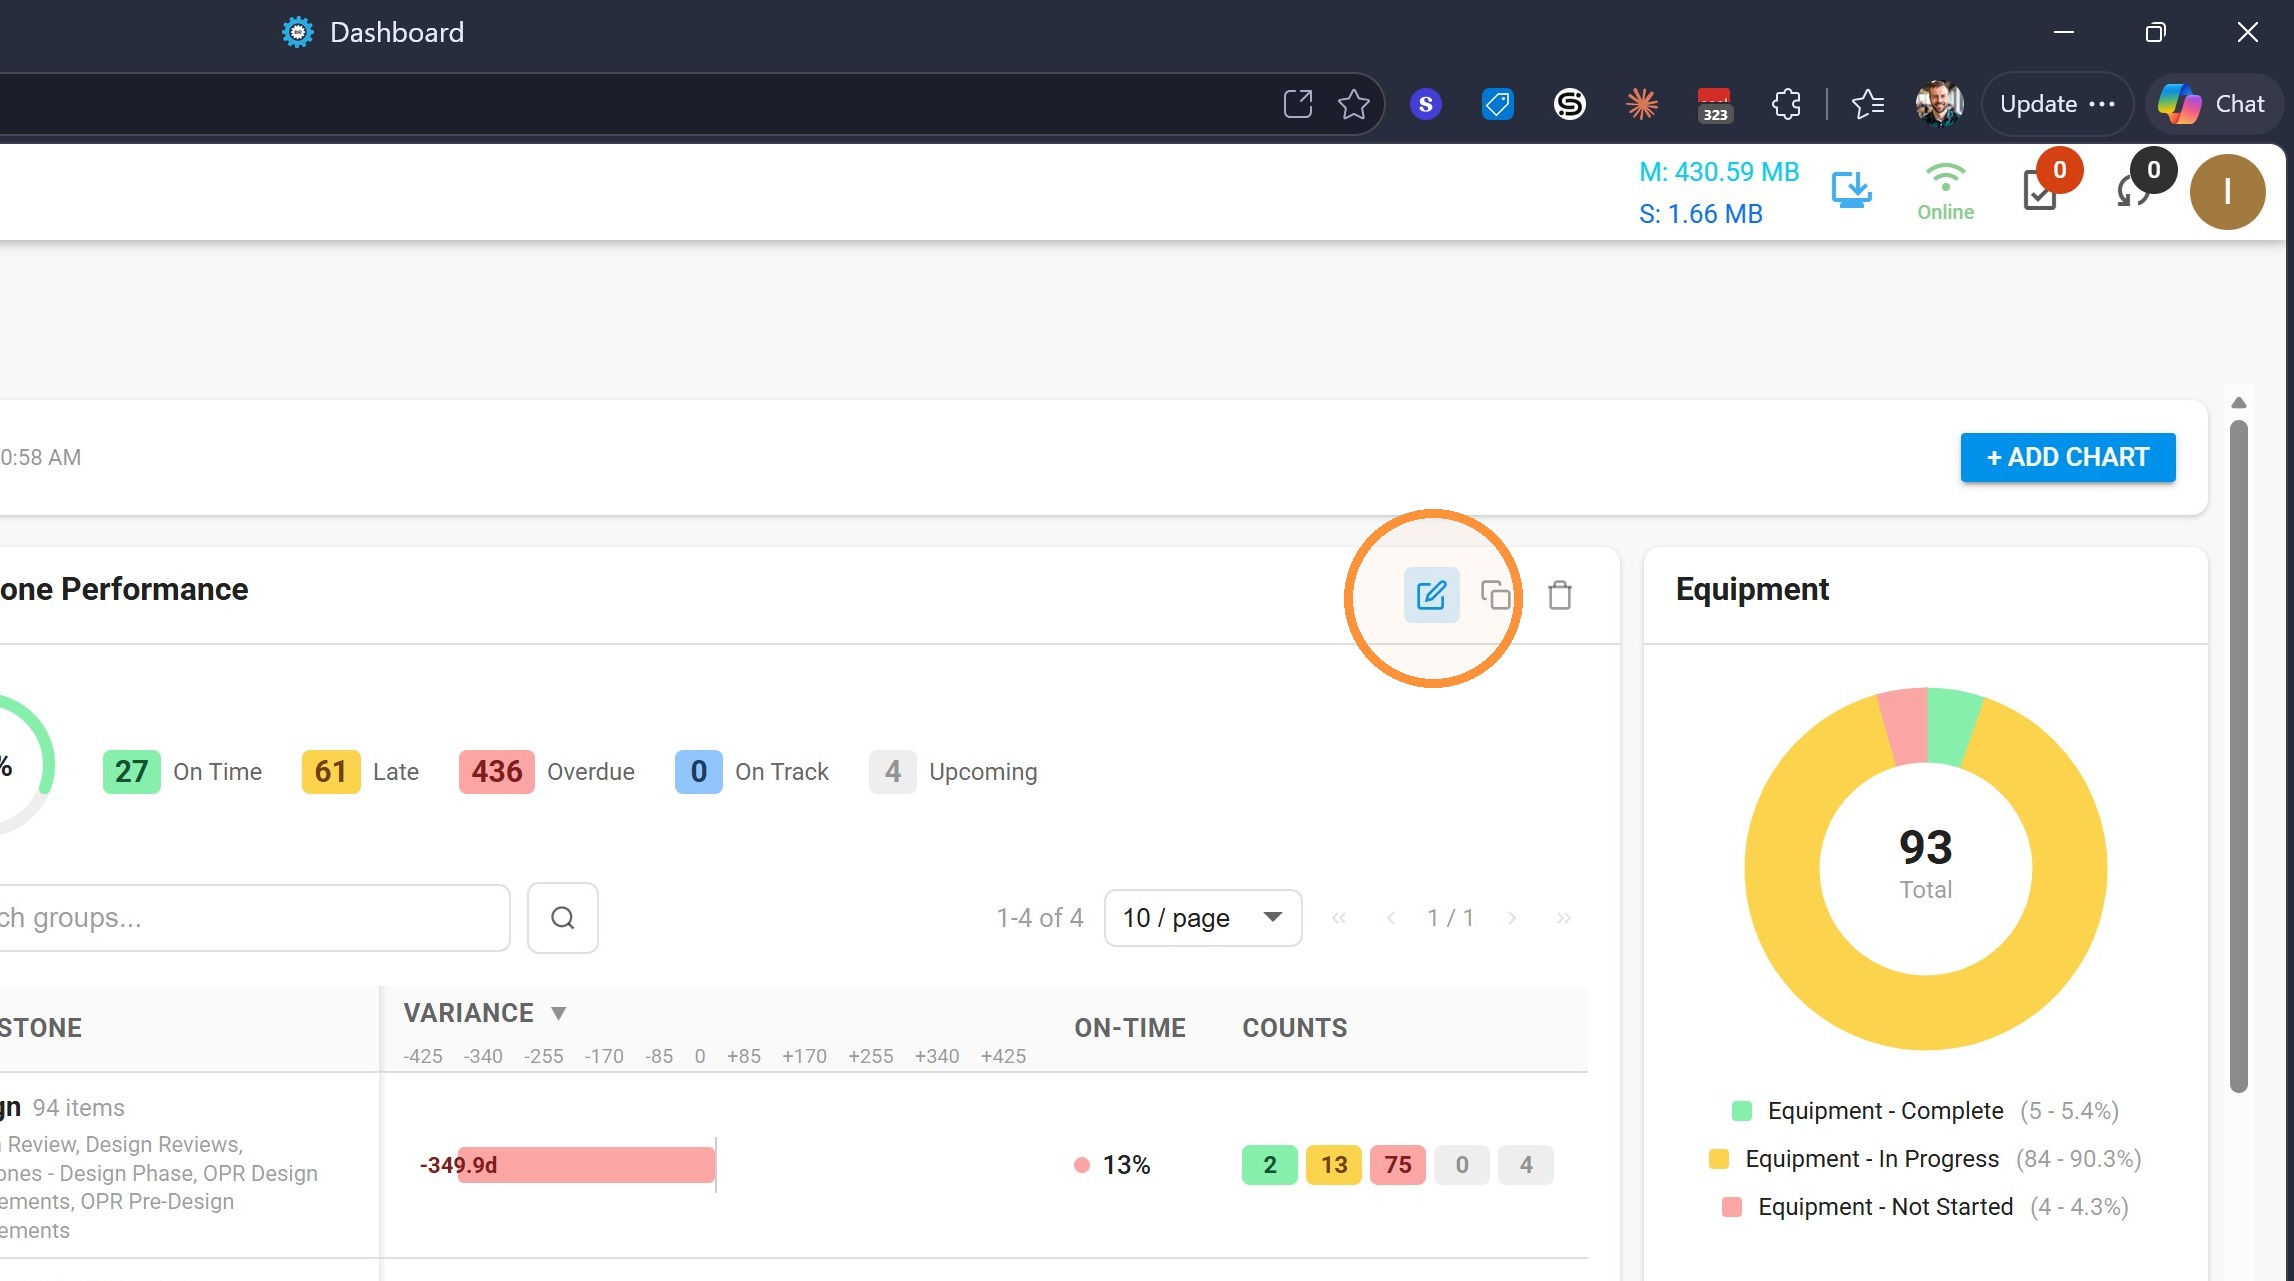Open the black S circle extension
Image resolution: width=2294 pixels, height=1281 pixels.
click(1570, 104)
